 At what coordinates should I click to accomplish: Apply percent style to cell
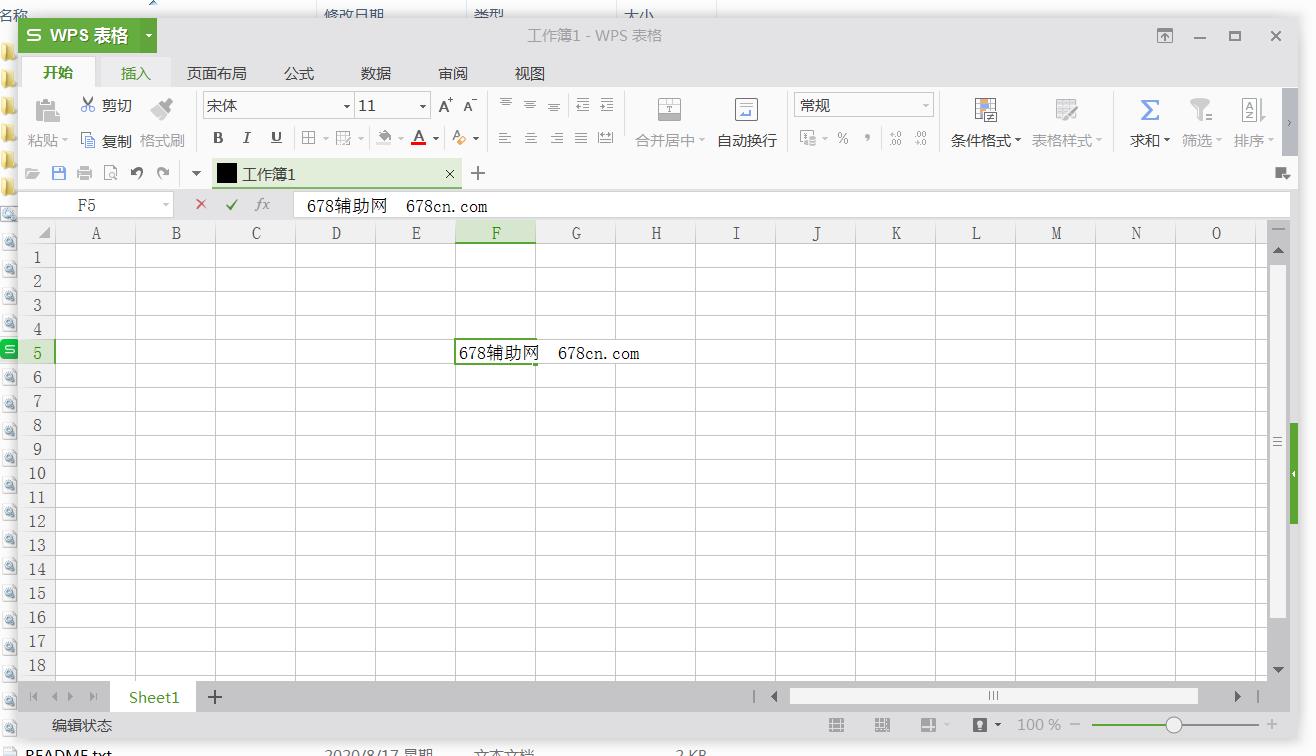pyautogui.click(x=843, y=138)
